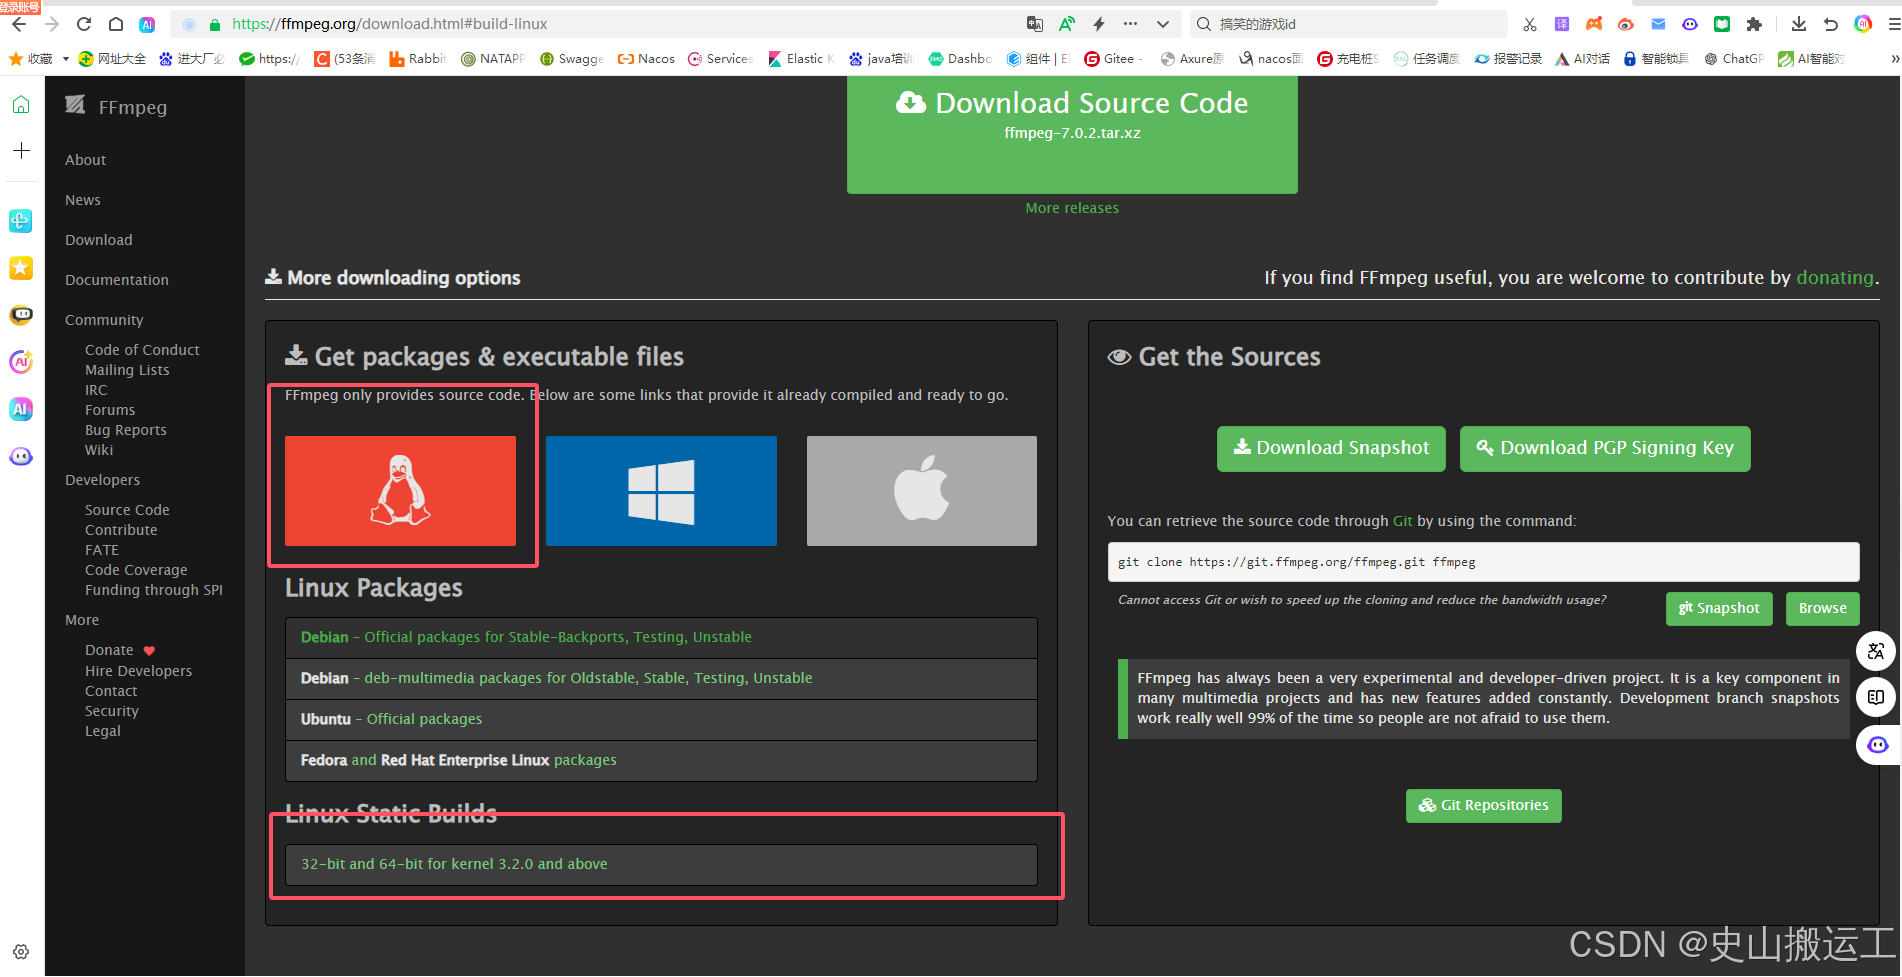
Task: Click the left sidebar home icon
Action: [x=21, y=104]
